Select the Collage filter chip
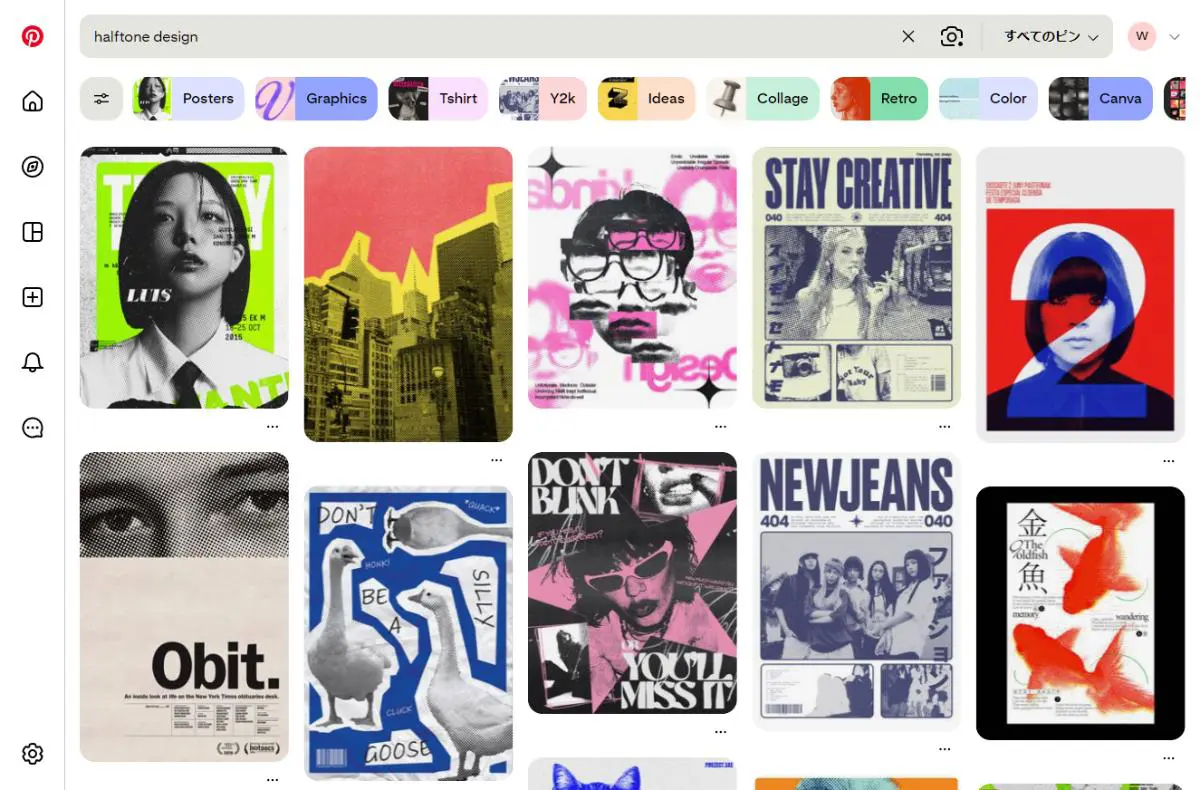The image size is (1200, 790). (x=763, y=99)
